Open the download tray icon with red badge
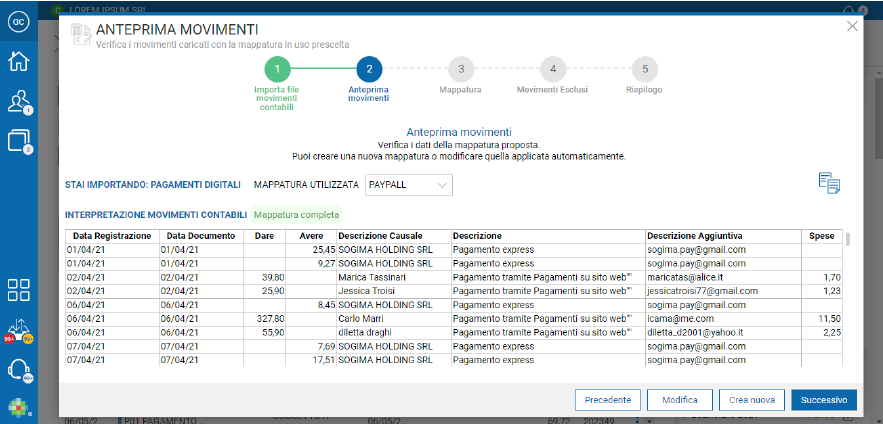Image resolution: width=883 pixels, height=424 pixels. [x=19, y=331]
